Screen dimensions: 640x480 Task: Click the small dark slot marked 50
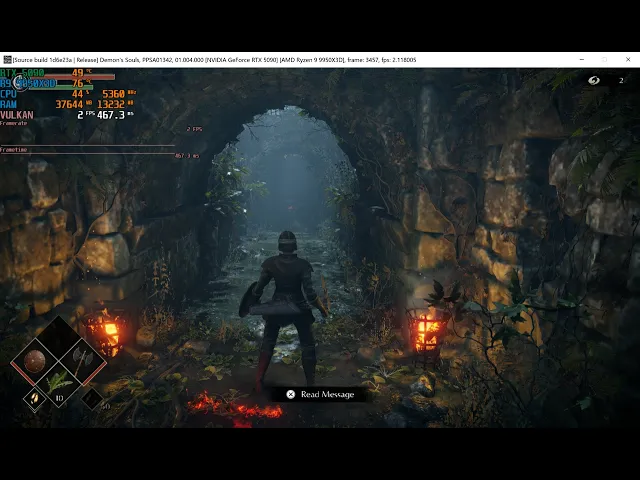(x=92, y=399)
